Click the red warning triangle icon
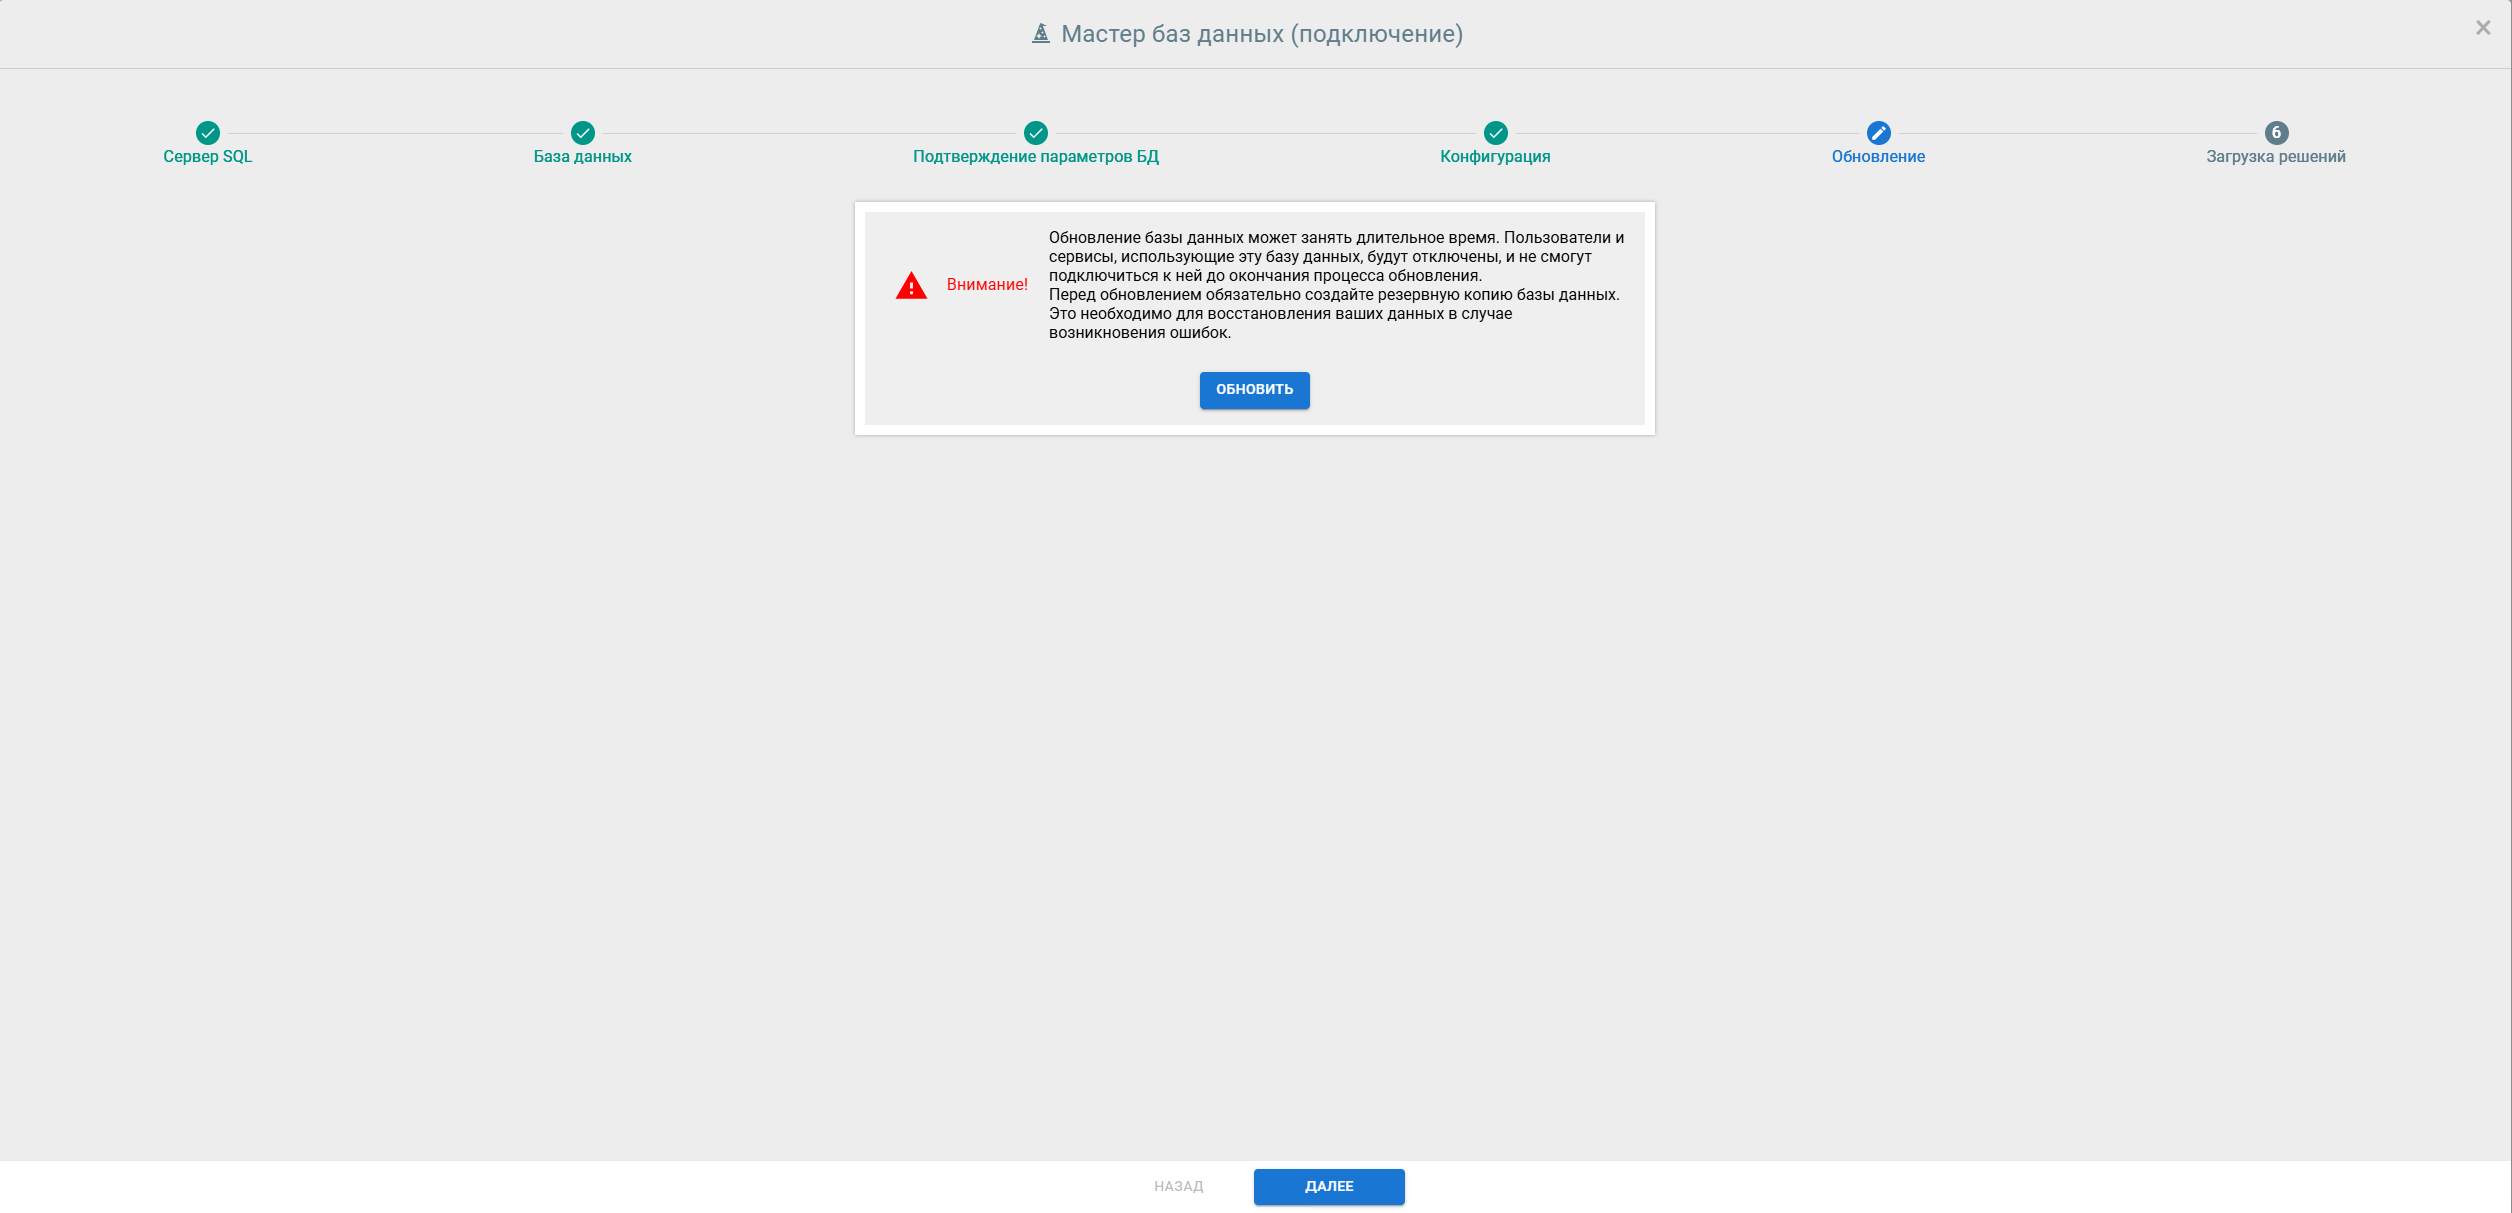 click(x=911, y=285)
